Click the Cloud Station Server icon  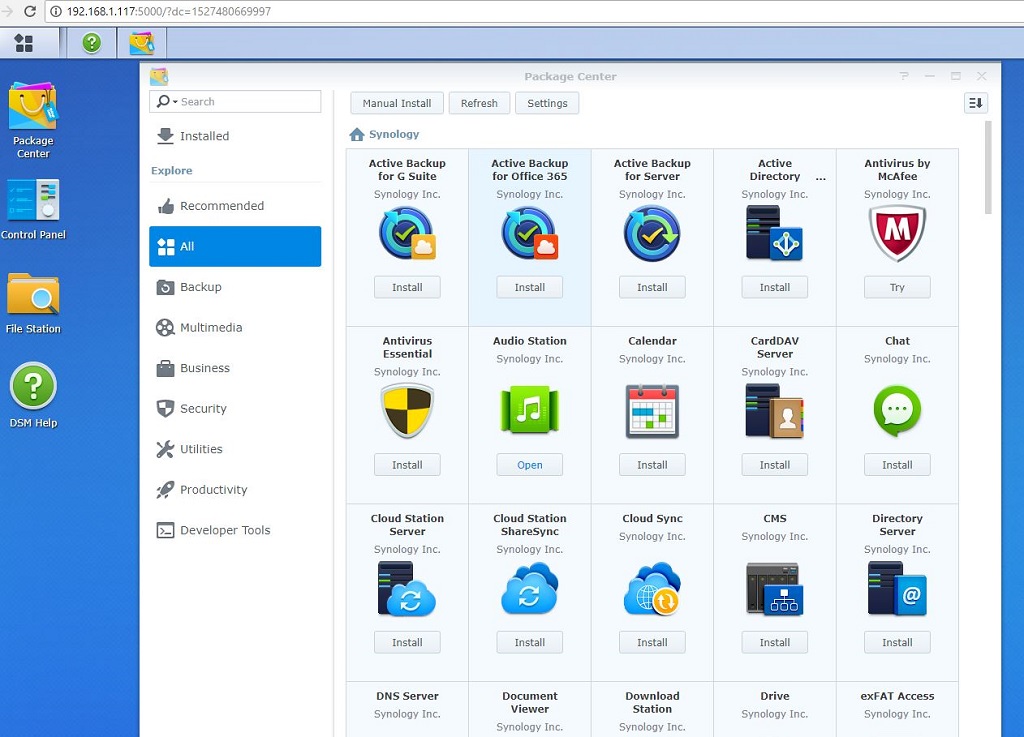point(407,589)
